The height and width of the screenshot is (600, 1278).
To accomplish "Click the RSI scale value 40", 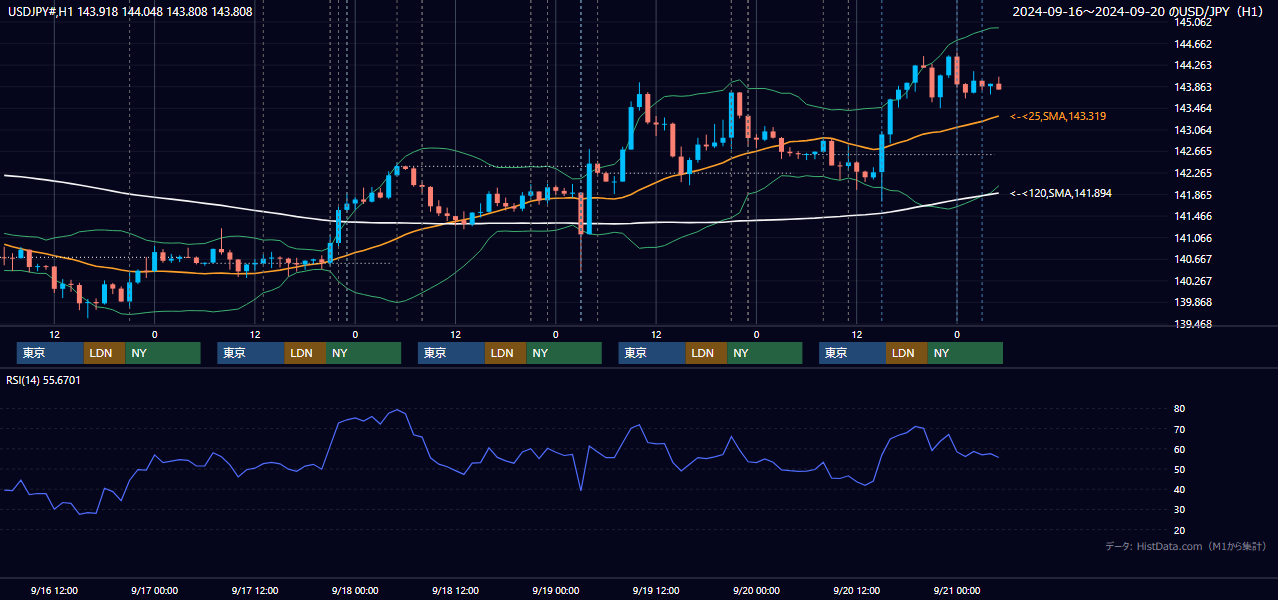I will 1180,489.
